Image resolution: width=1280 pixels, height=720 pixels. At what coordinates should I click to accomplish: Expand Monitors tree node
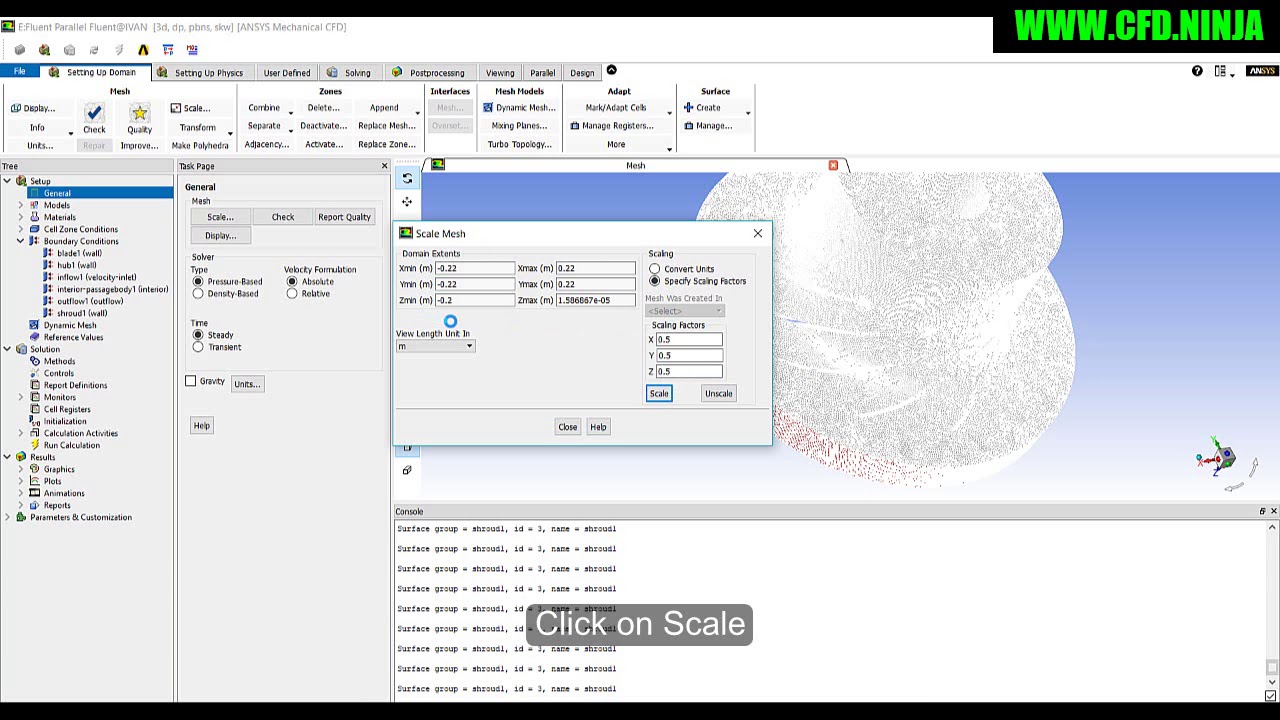point(20,397)
